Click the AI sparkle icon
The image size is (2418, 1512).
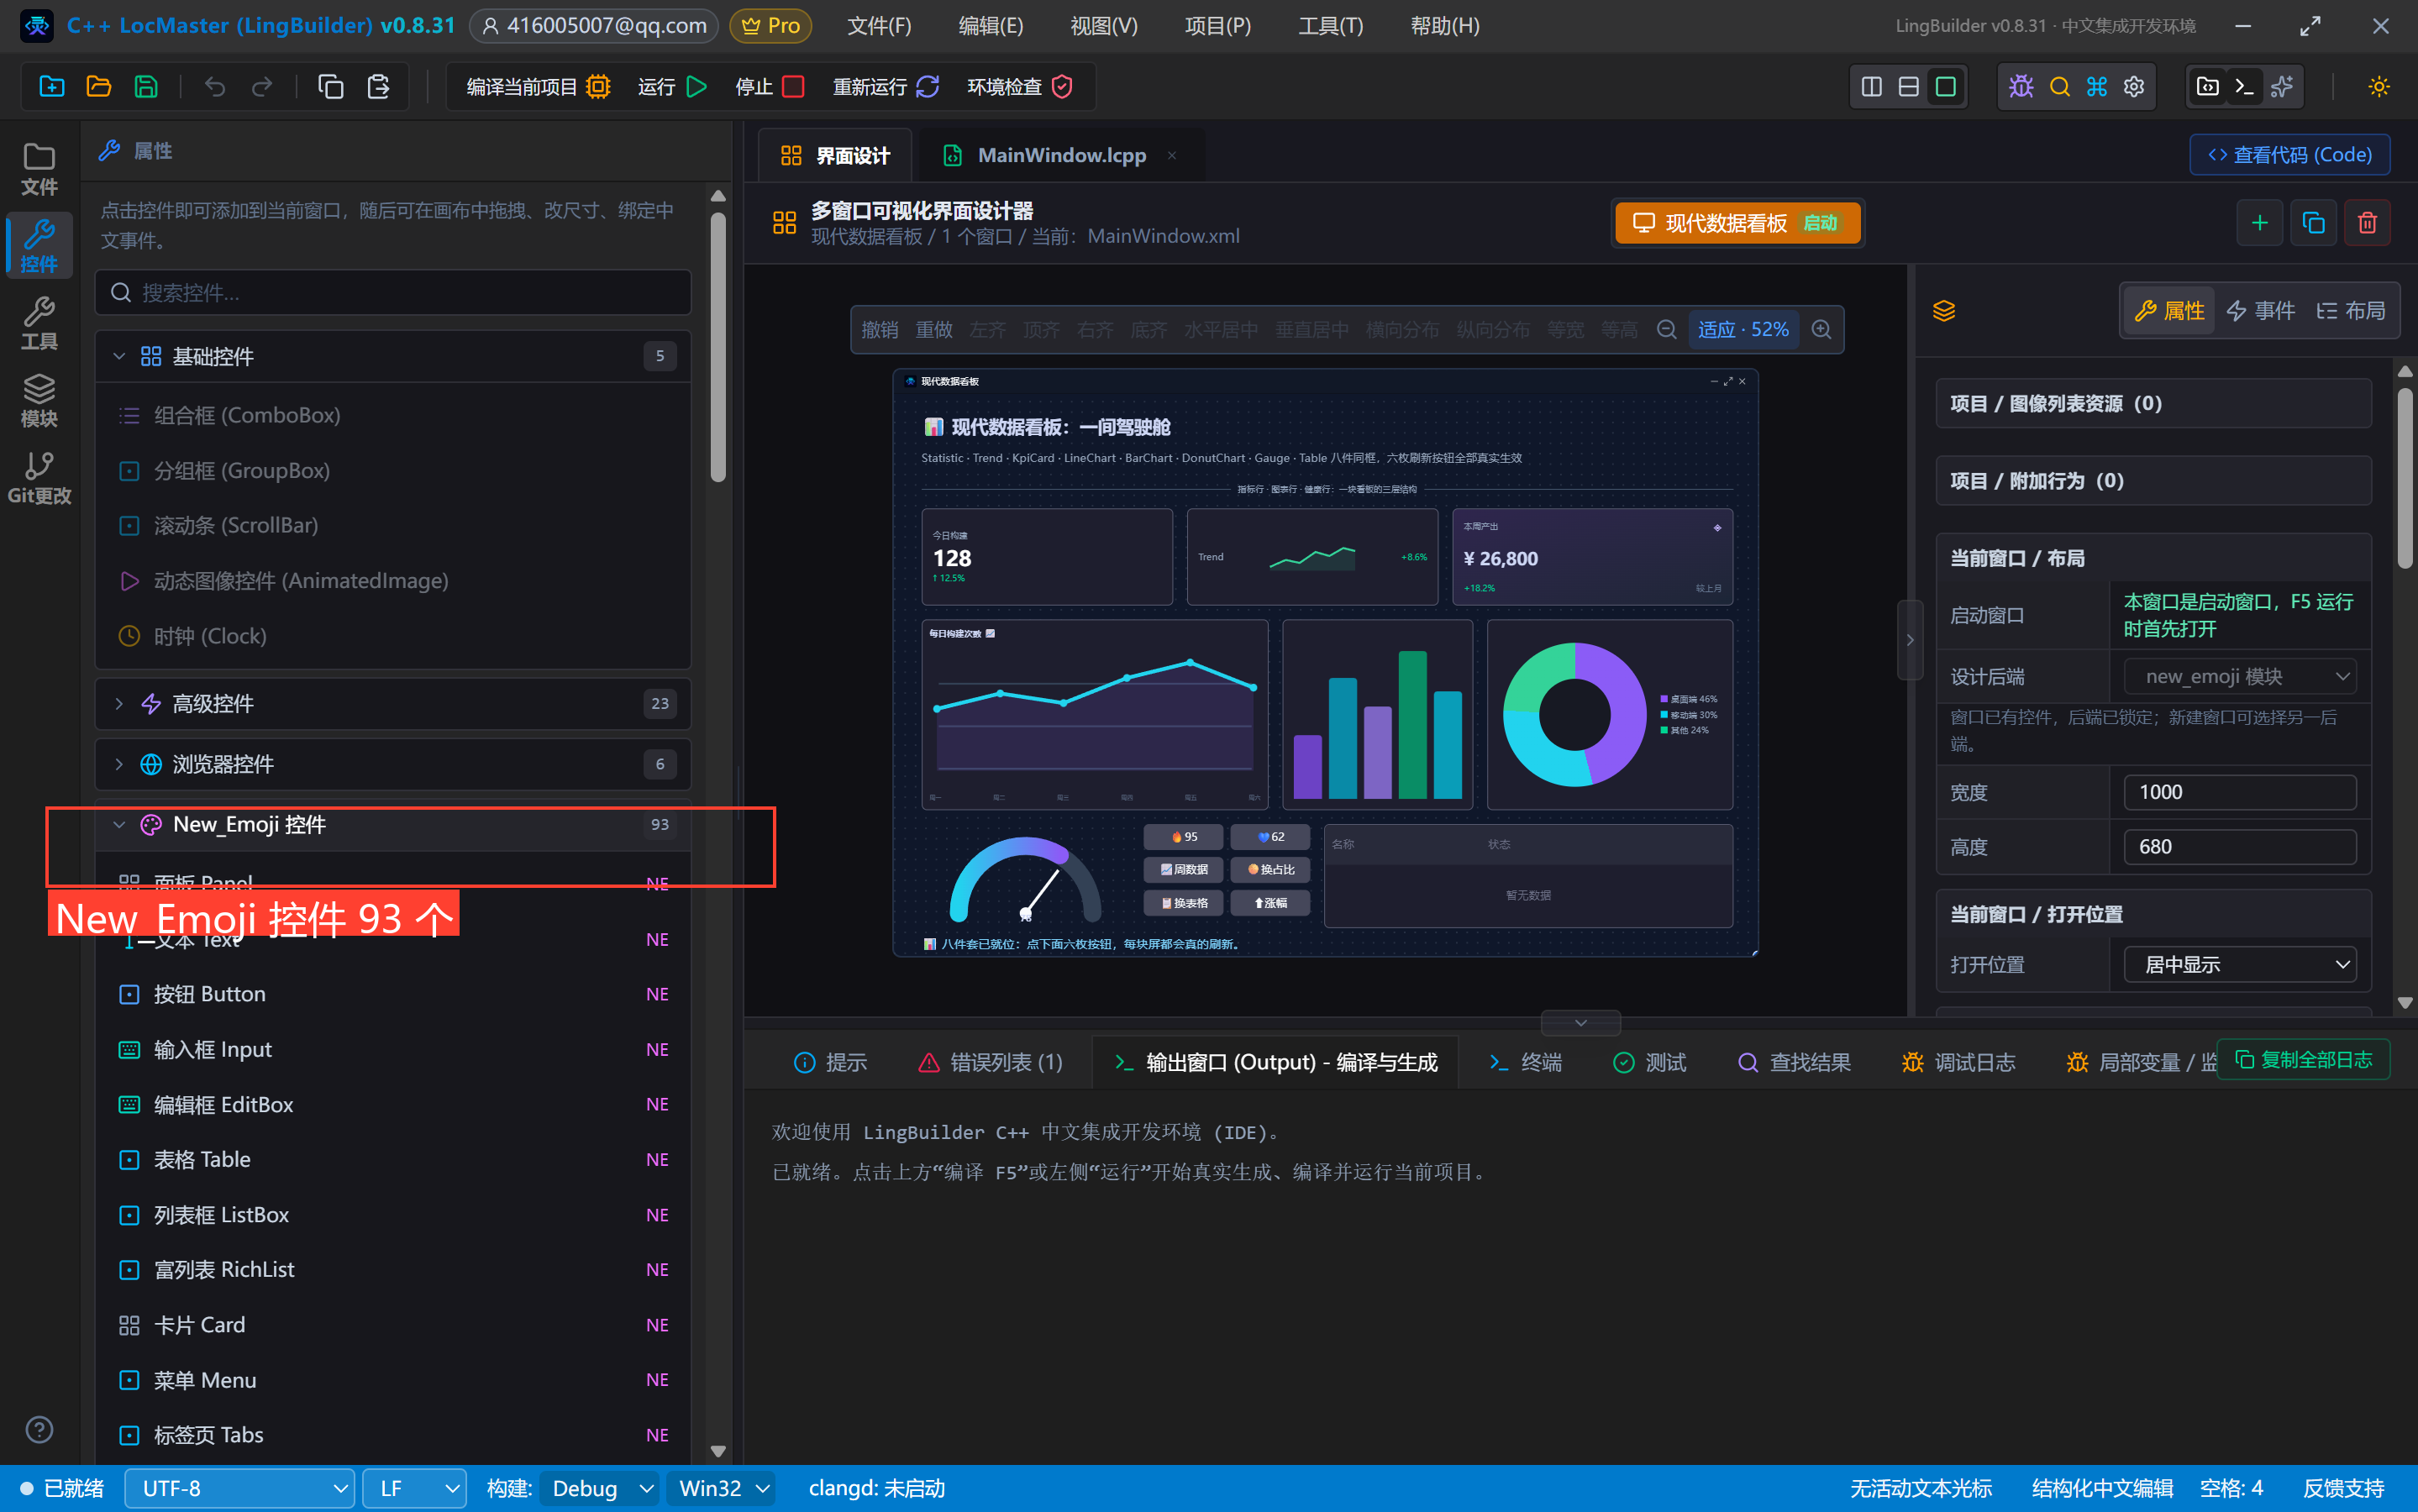tap(2282, 87)
